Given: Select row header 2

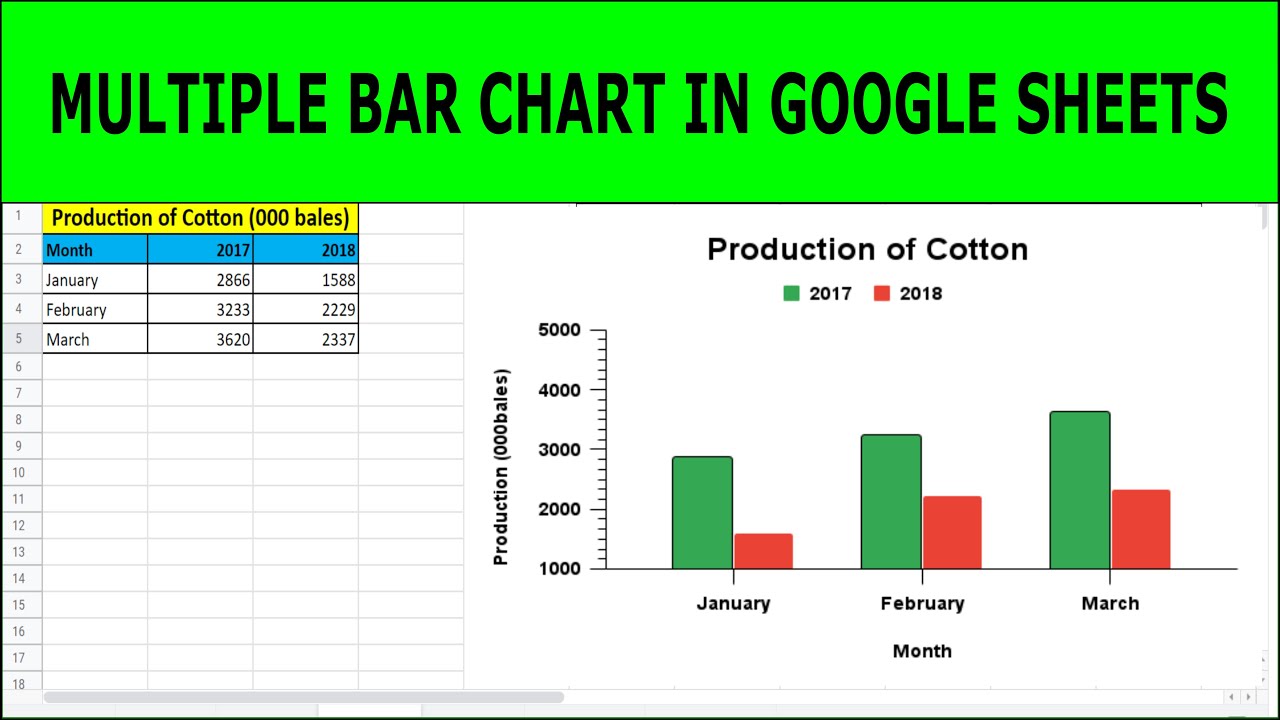Looking at the screenshot, I should pyautogui.click(x=21, y=250).
